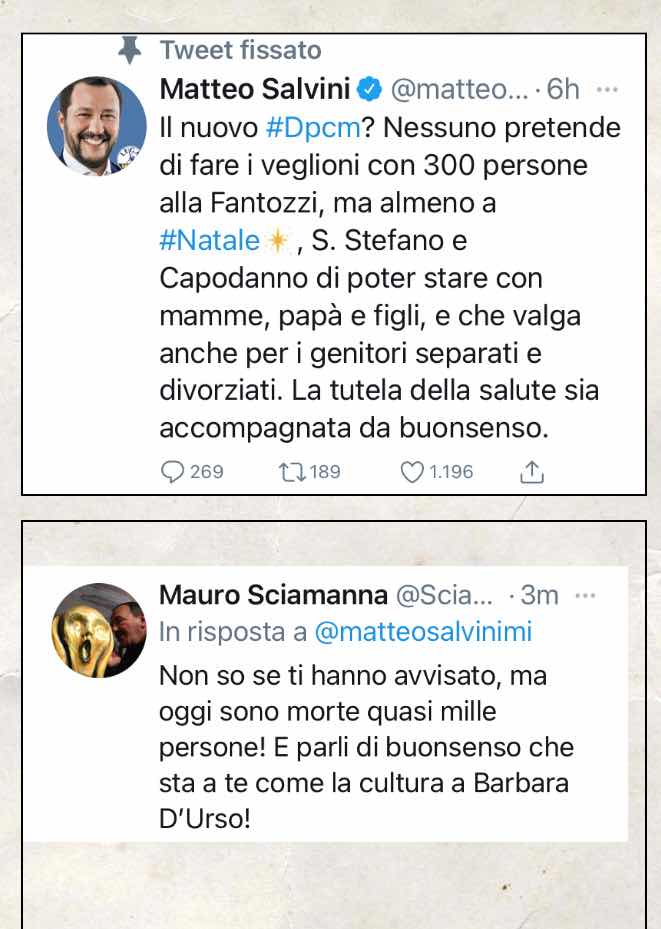Click the Matteo Salvini display name
Image resolution: width=661 pixels, height=929 pixels.
tap(255, 89)
